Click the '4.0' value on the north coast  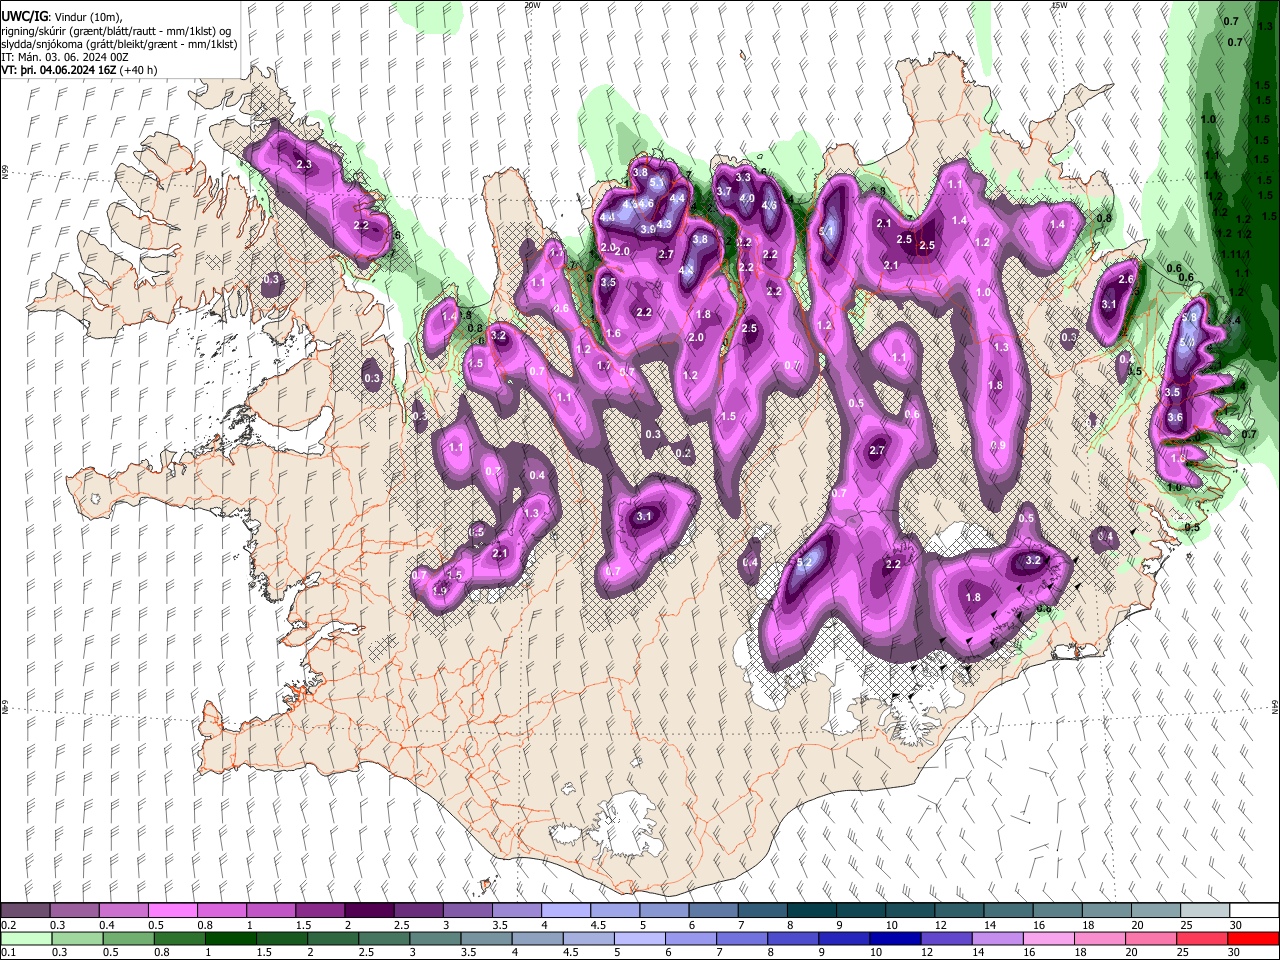[747, 198]
